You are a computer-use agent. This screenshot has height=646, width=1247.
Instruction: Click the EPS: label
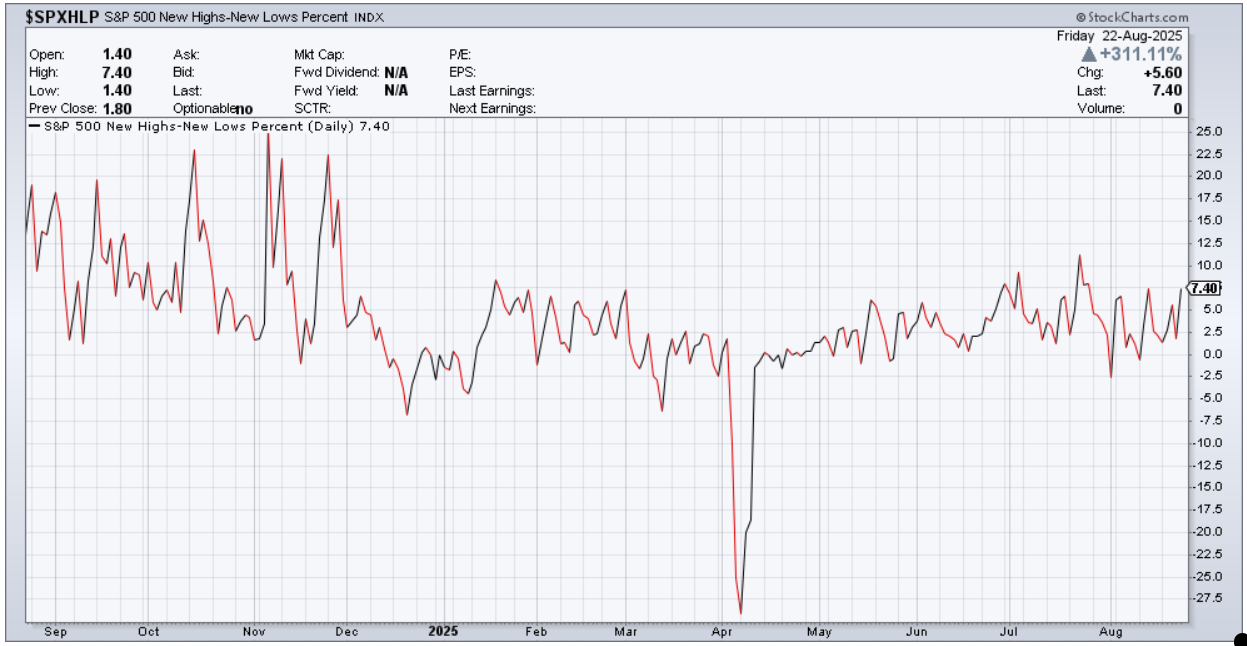(x=463, y=72)
